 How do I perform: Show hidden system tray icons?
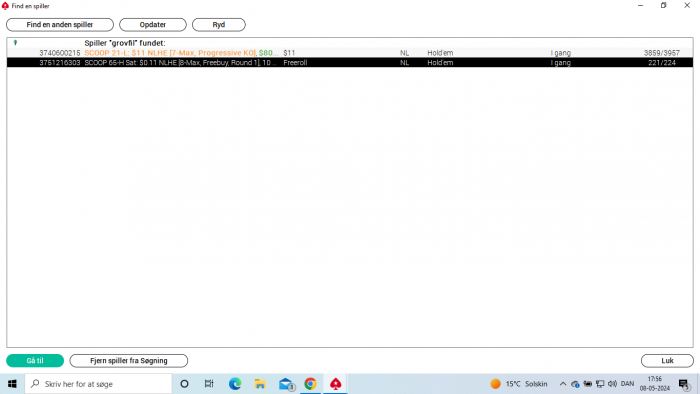[x=563, y=384]
